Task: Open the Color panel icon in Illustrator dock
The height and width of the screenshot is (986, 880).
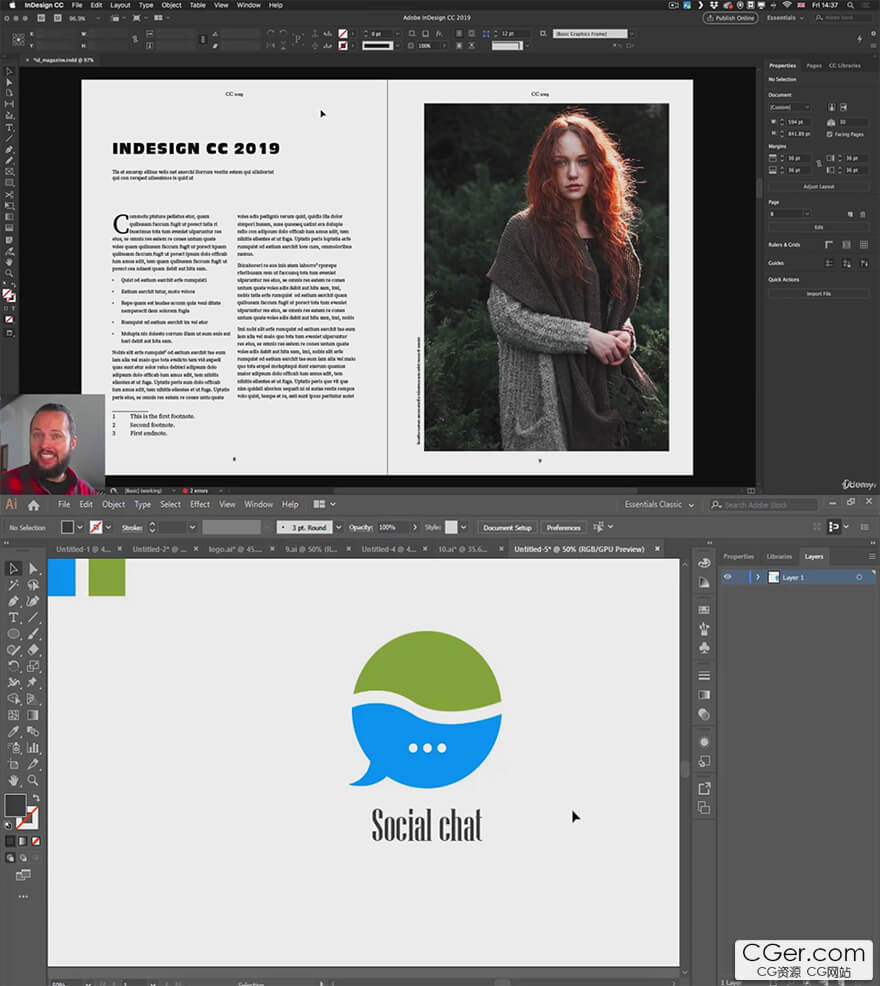Action: [704, 563]
